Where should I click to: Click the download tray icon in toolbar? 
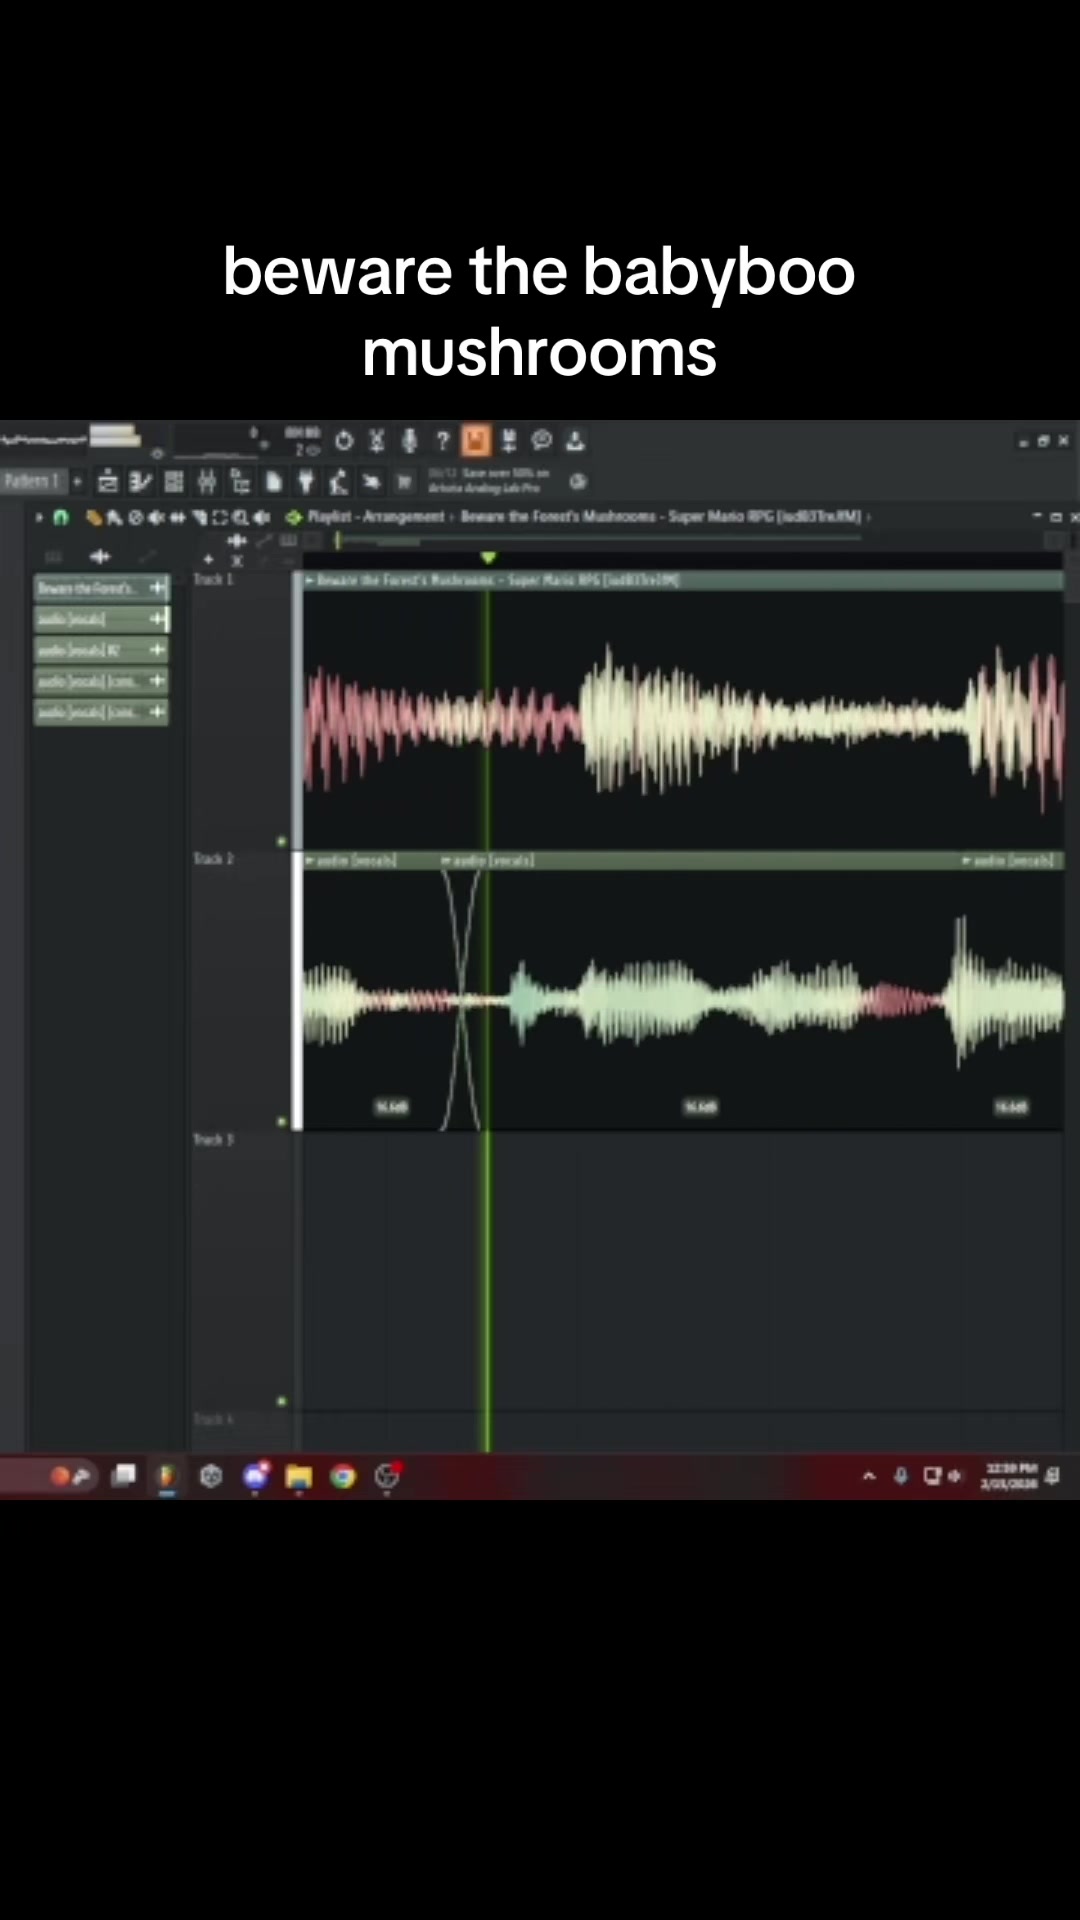(x=575, y=441)
